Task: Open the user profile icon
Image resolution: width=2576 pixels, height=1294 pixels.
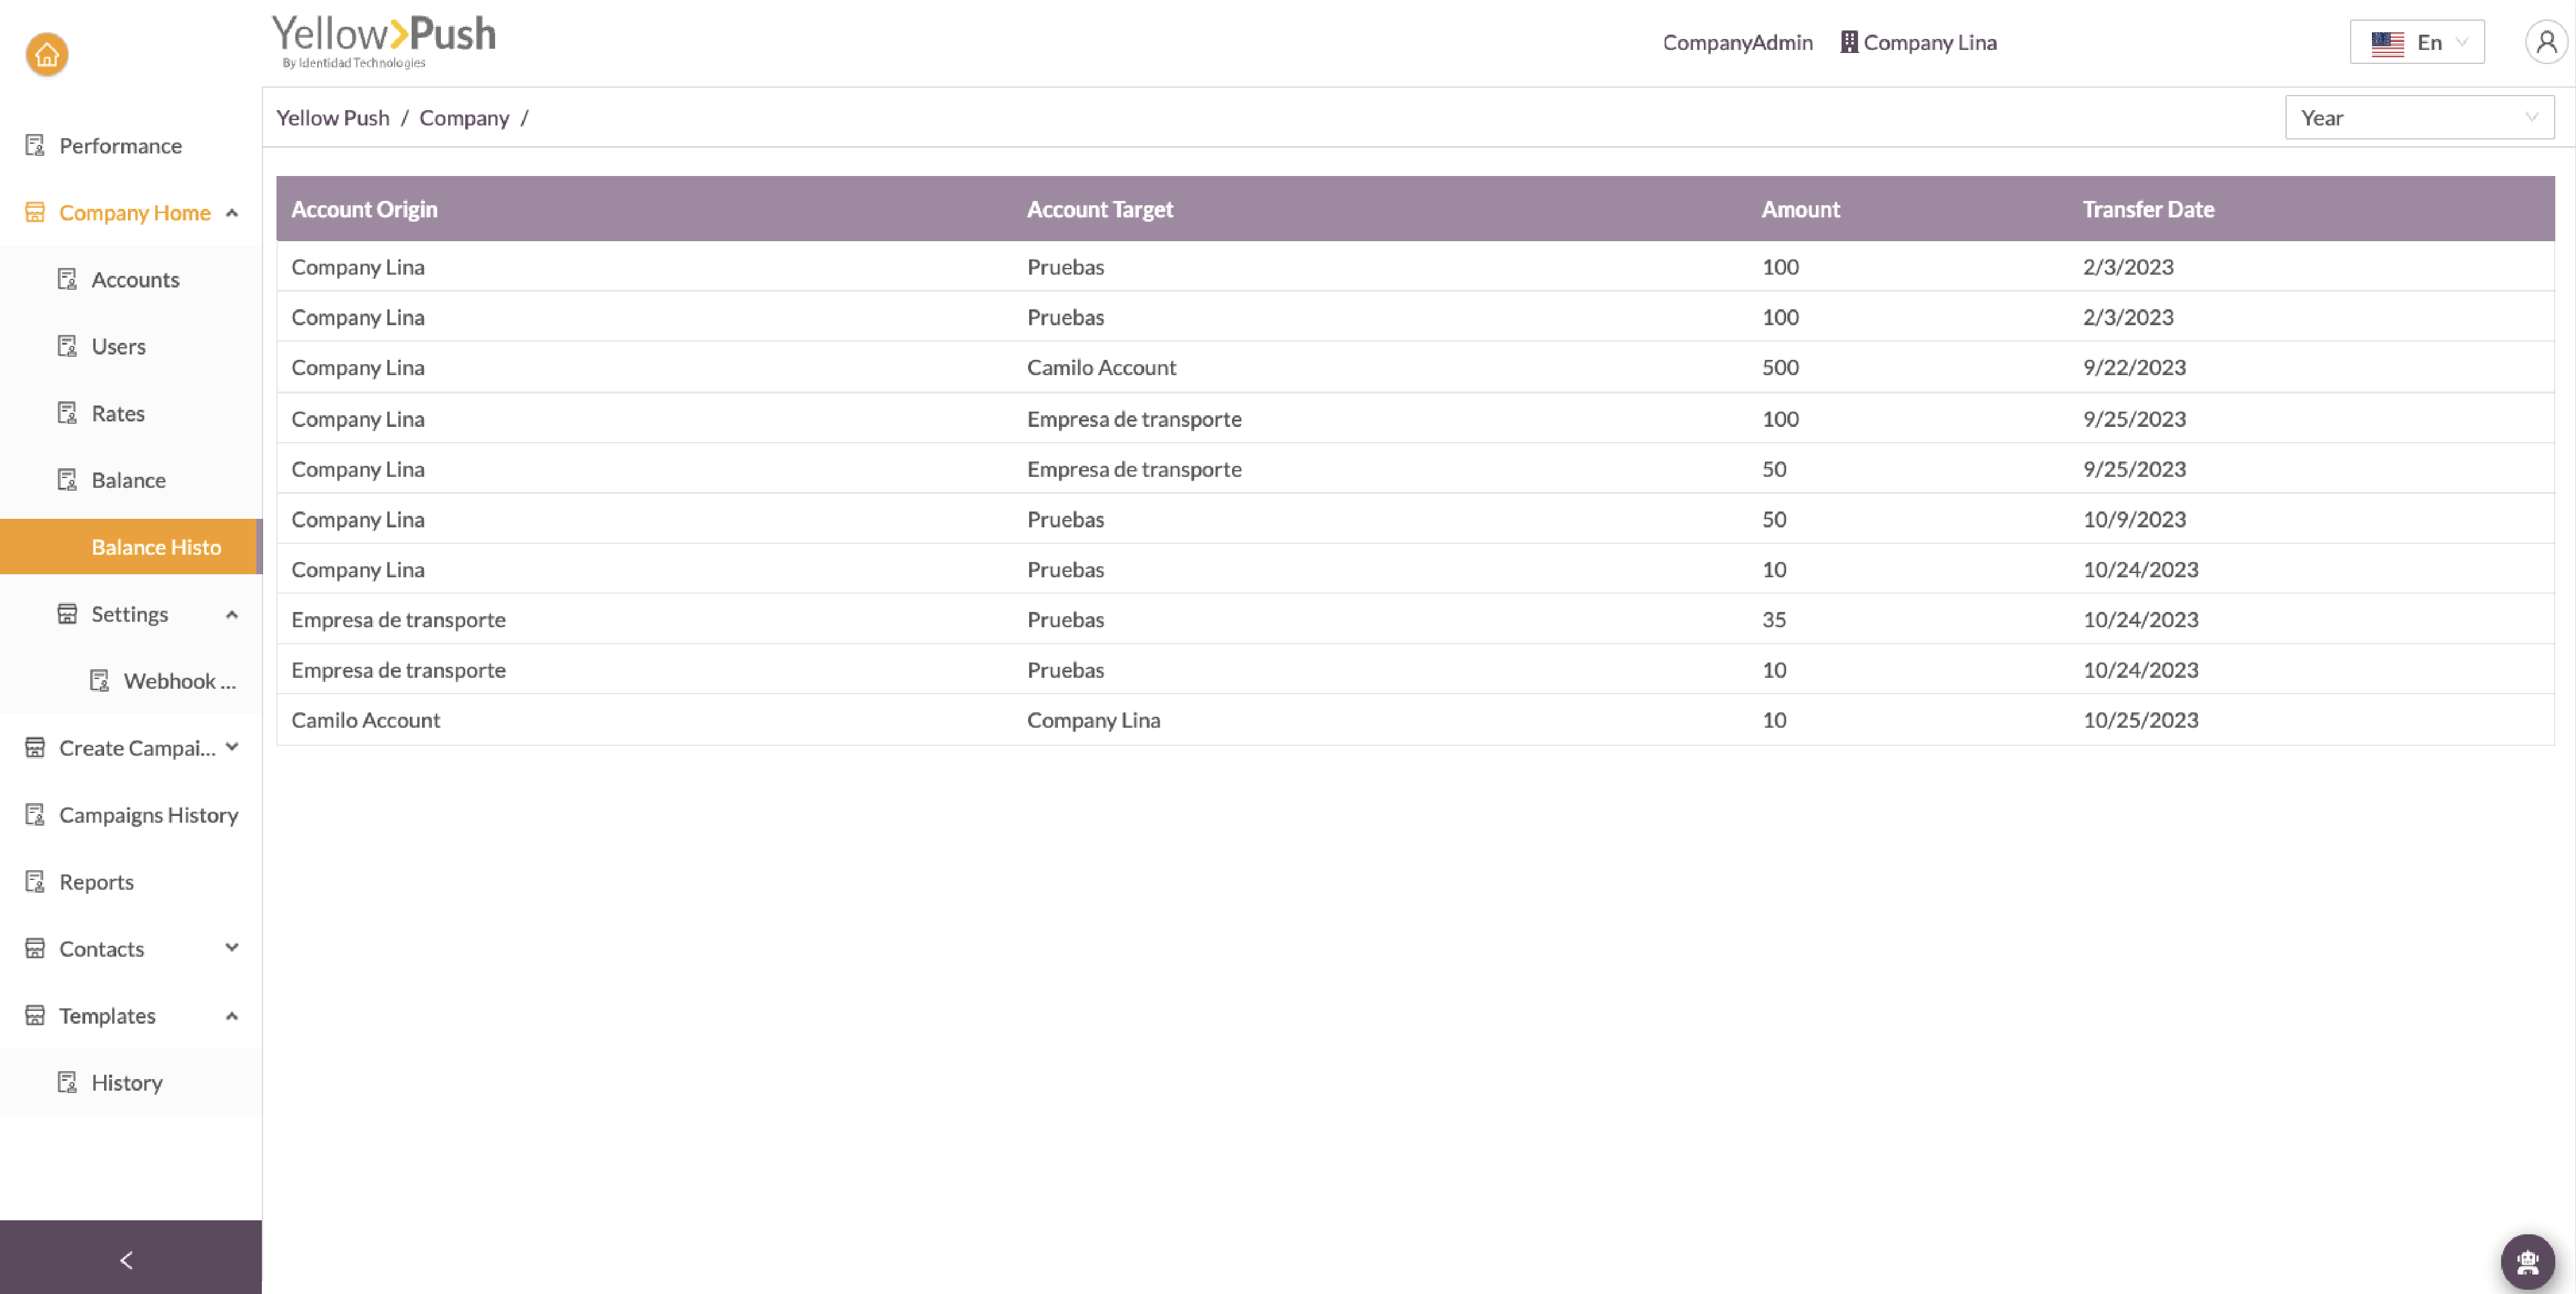Action: tap(2546, 42)
